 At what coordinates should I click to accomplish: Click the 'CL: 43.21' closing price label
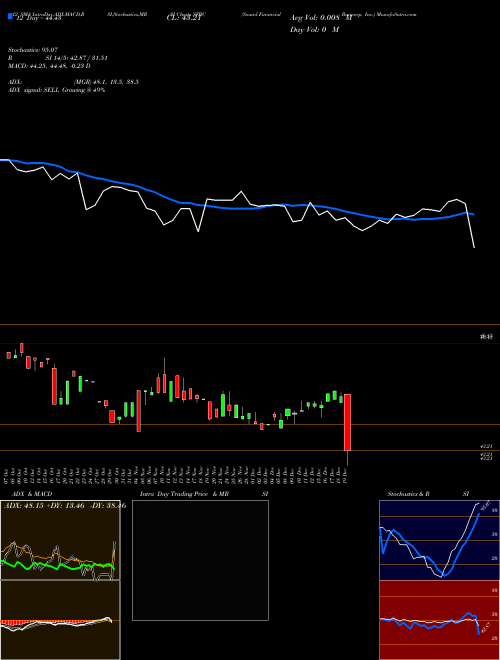pyautogui.click(x=183, y=18)
